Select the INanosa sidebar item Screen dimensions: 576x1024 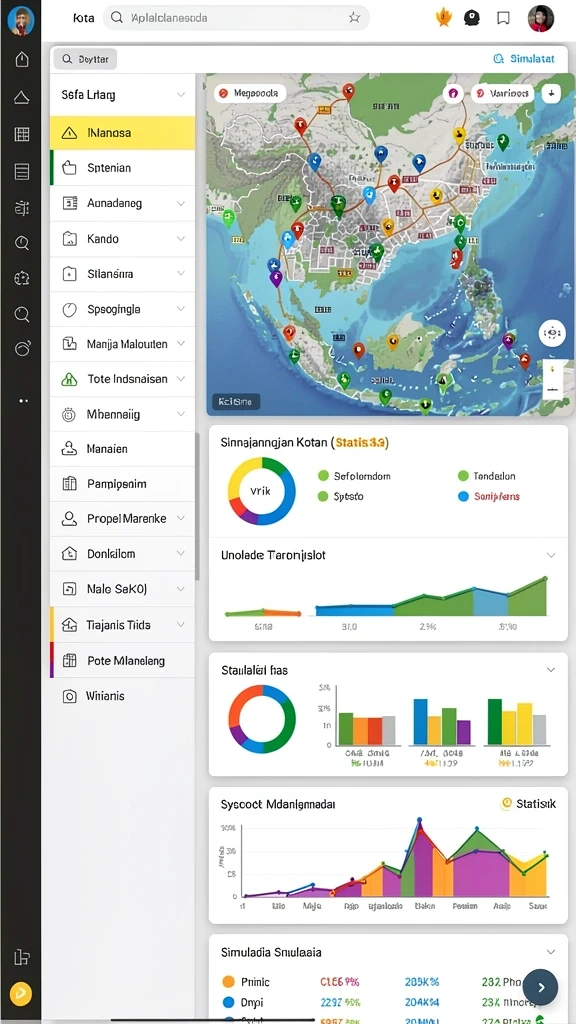click(122, 133)
